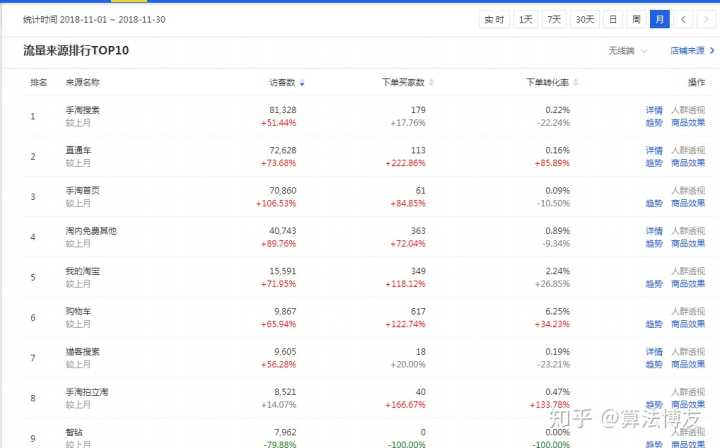Select the 30天 time range tab
The width and height of the screenshot is (720, 448).
(585, 20)
